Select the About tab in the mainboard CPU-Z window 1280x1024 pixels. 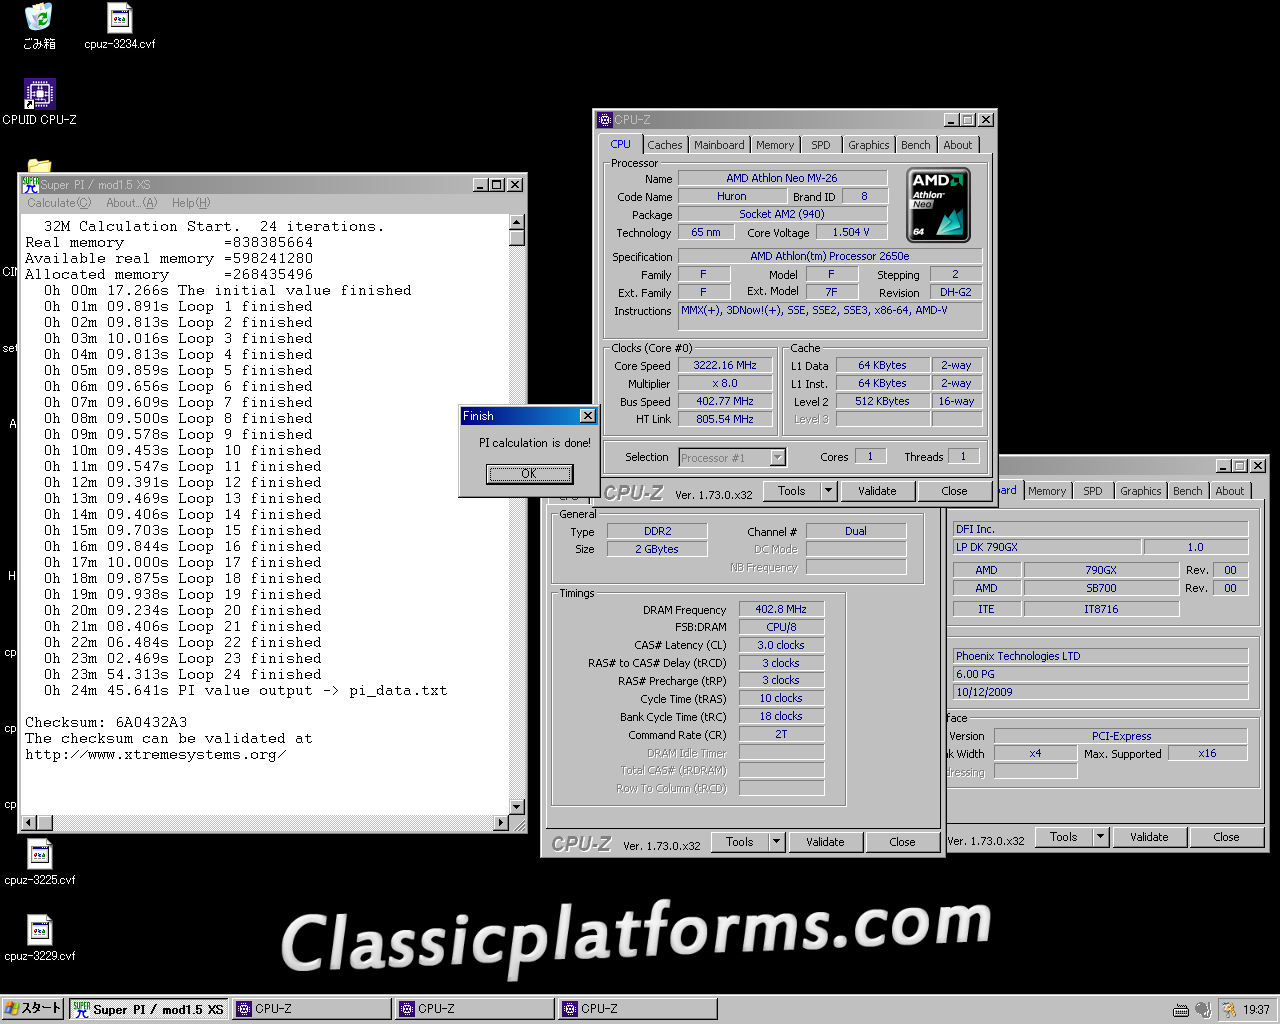(x=1230, y=491)
